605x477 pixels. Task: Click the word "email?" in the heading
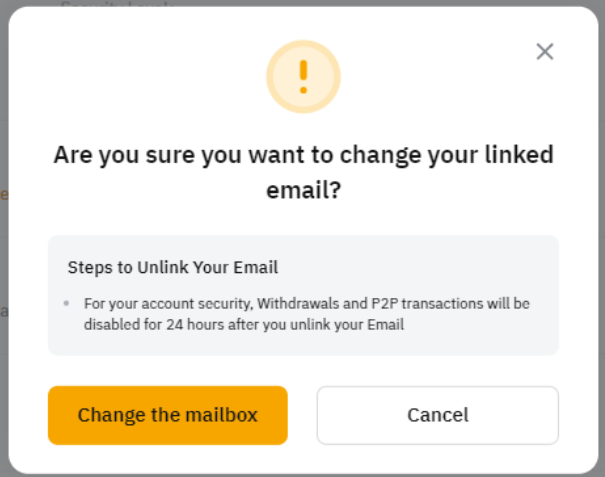tap(303, 190)
